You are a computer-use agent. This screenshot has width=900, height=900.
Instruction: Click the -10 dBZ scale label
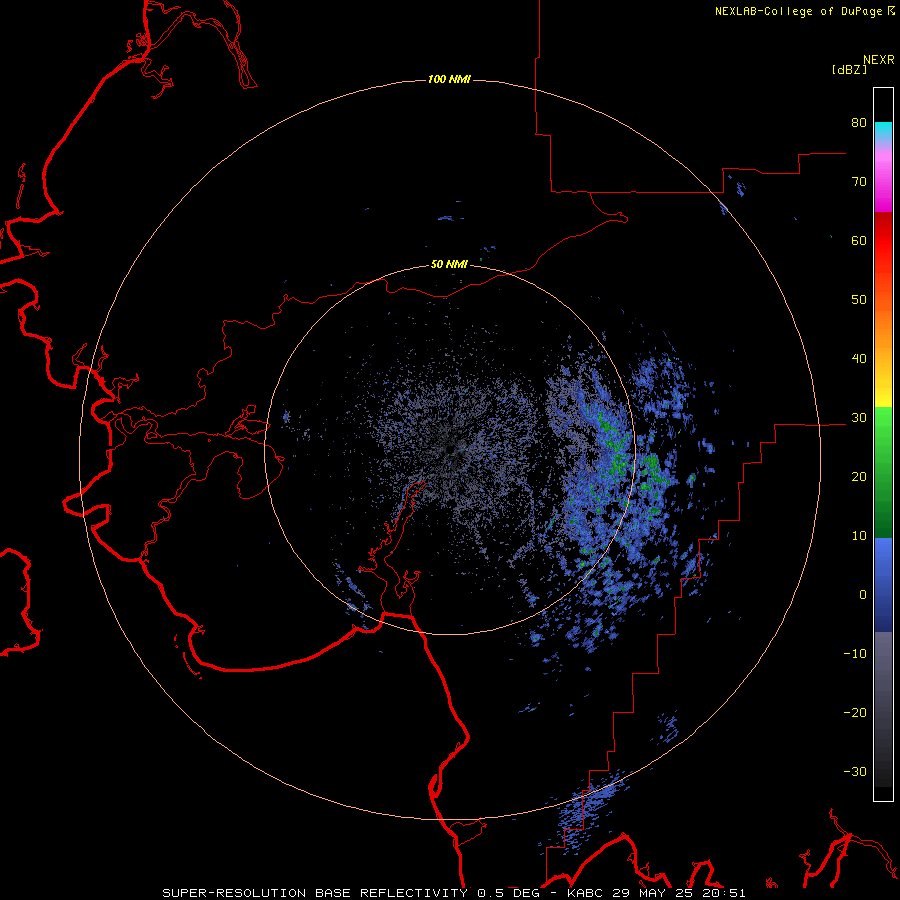[x=855, y=654]
